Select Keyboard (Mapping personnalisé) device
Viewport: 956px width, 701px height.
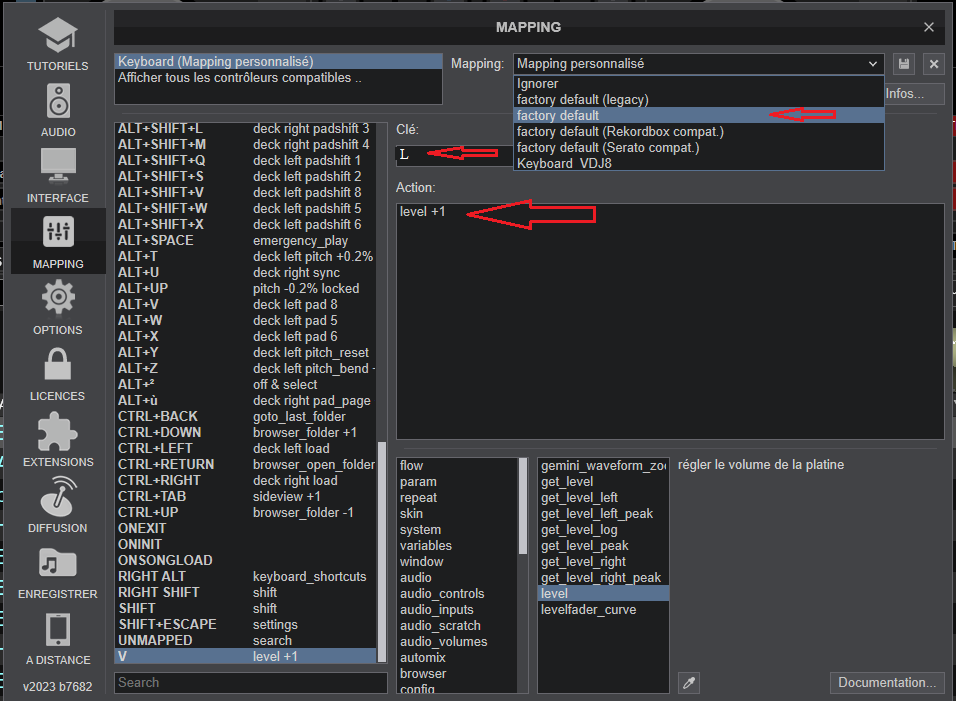click(x=278, y=62)
